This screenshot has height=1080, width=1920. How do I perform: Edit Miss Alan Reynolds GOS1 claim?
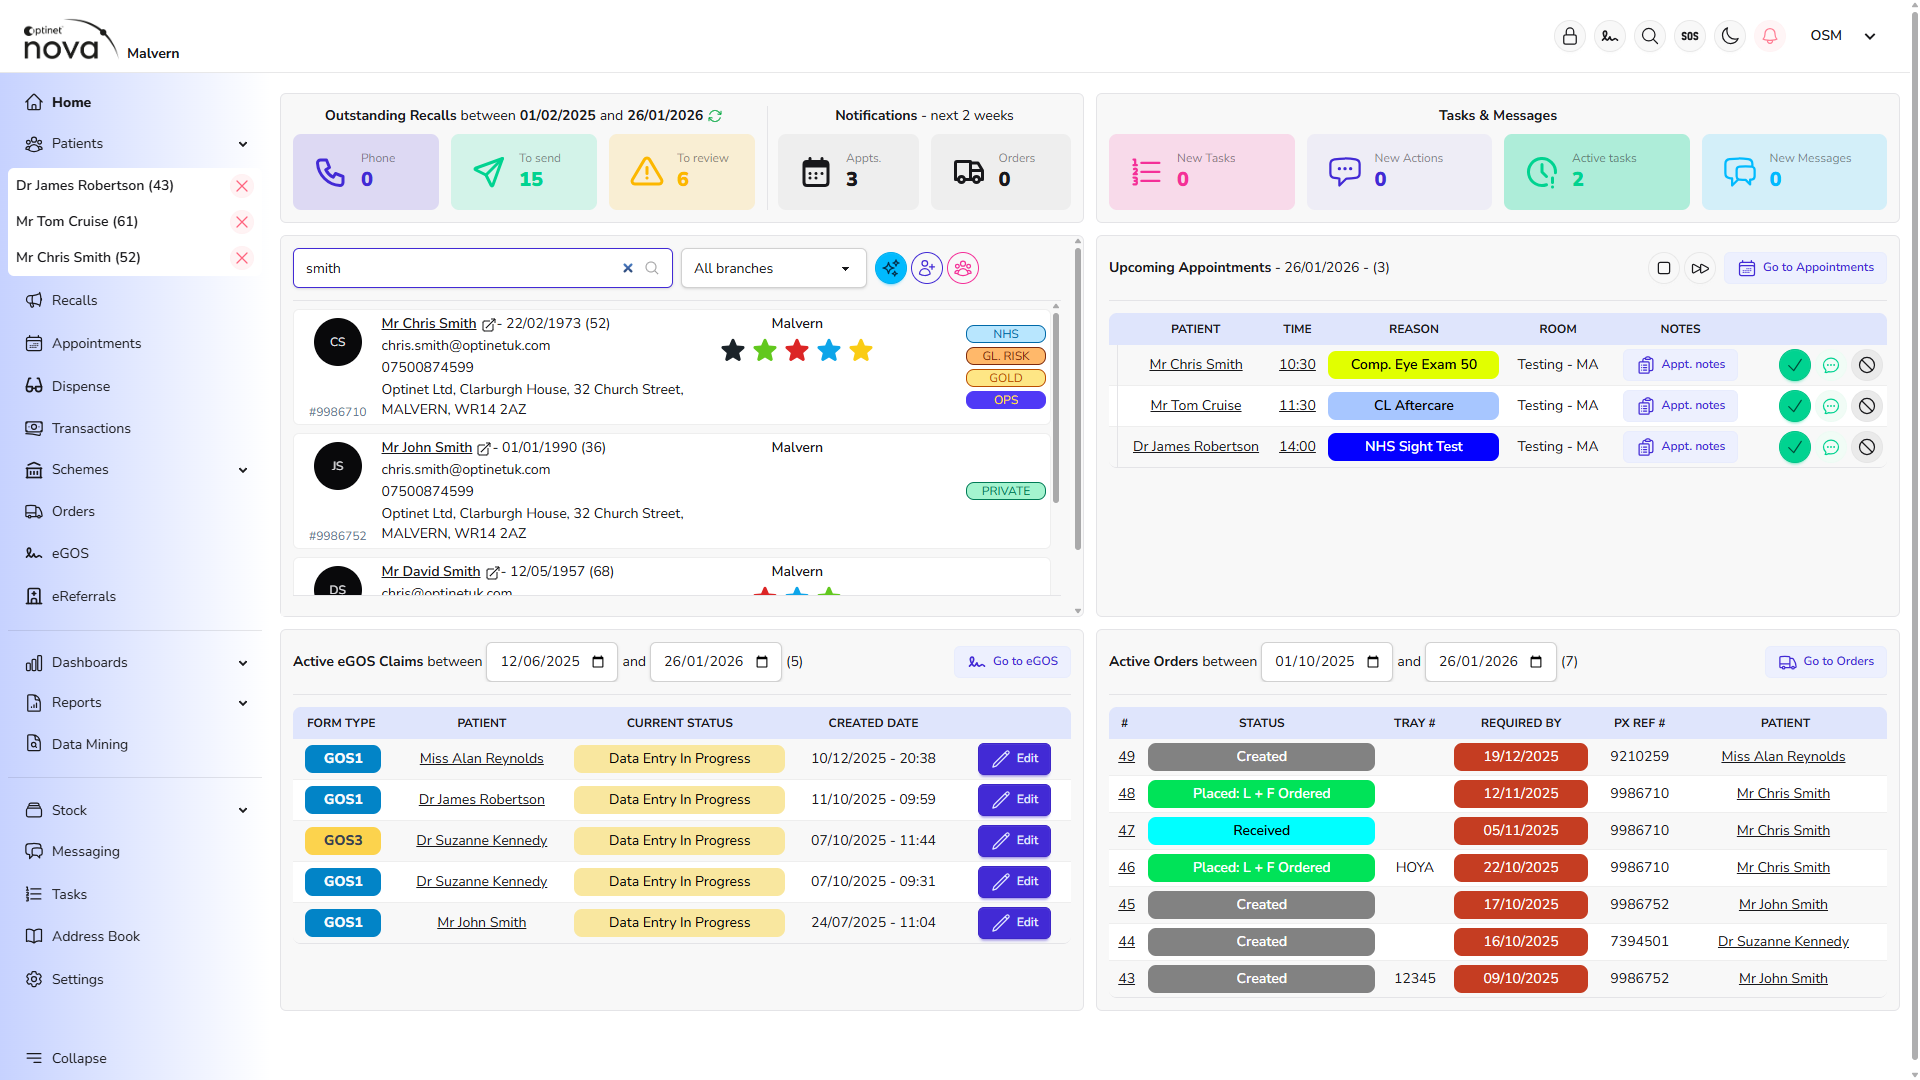coord(1014,758)
